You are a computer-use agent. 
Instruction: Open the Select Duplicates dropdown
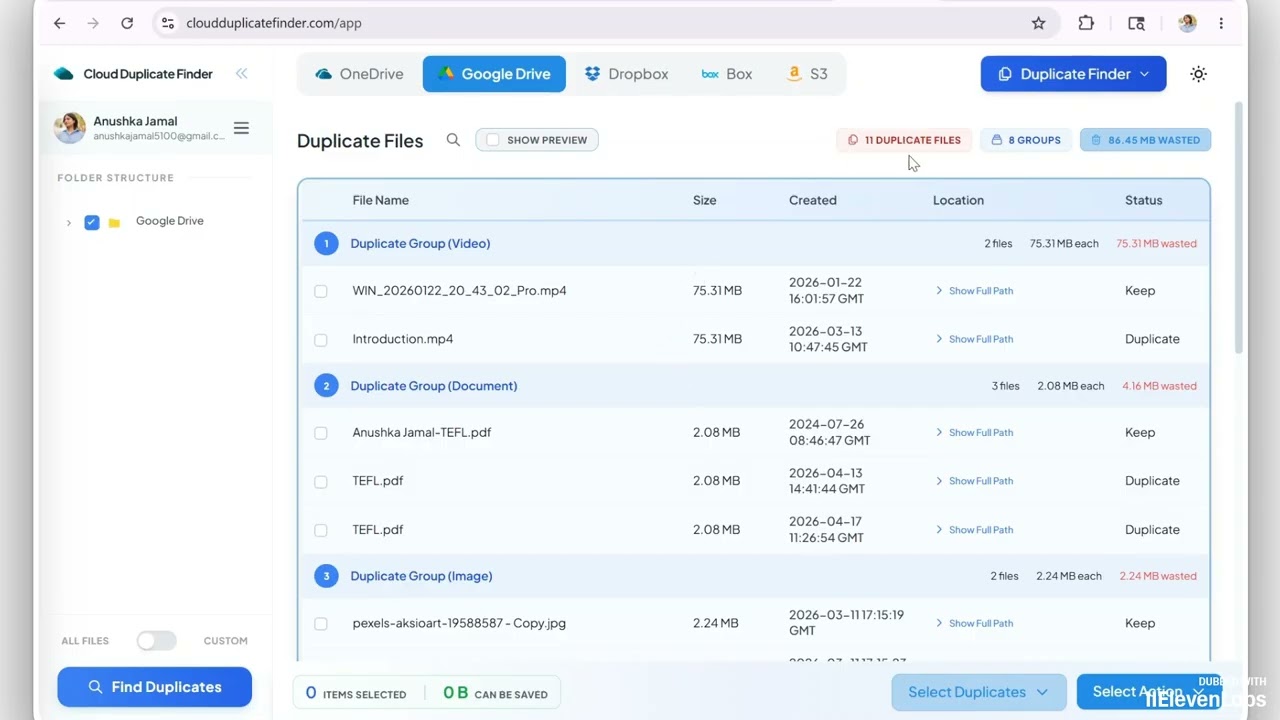[978, 692]
